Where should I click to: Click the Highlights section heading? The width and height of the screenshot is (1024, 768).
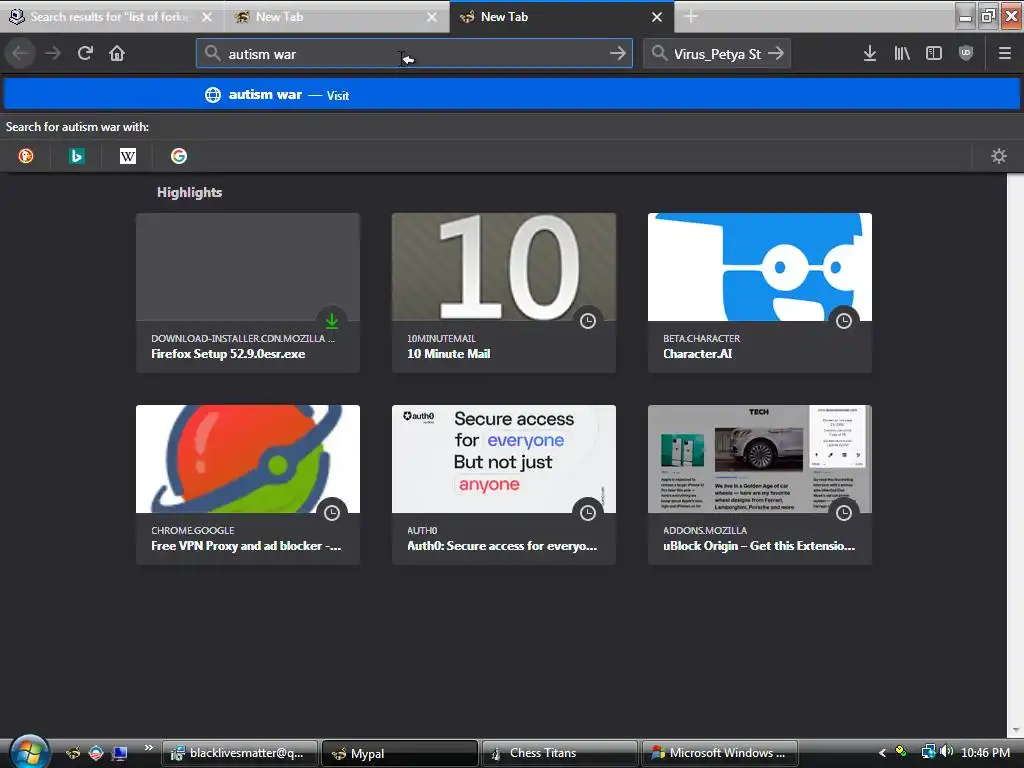pyautogui.click(x=189, y=192)
